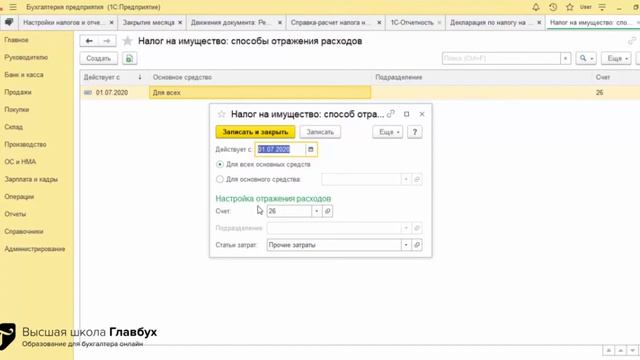This screenshot has width=640, height=360.
Task: Close the Справка-расчет налога tab
Action: click(x=379, y=22)
